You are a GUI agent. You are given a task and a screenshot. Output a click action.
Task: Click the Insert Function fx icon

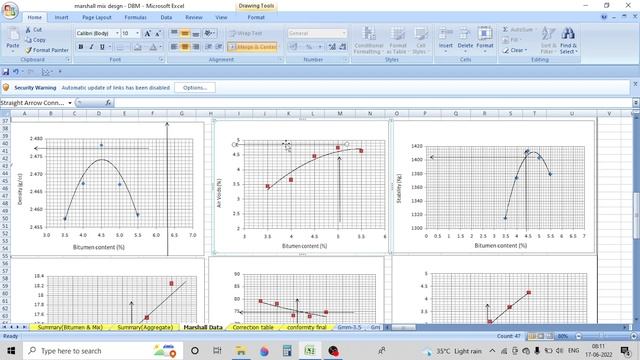tap(108, 103)
